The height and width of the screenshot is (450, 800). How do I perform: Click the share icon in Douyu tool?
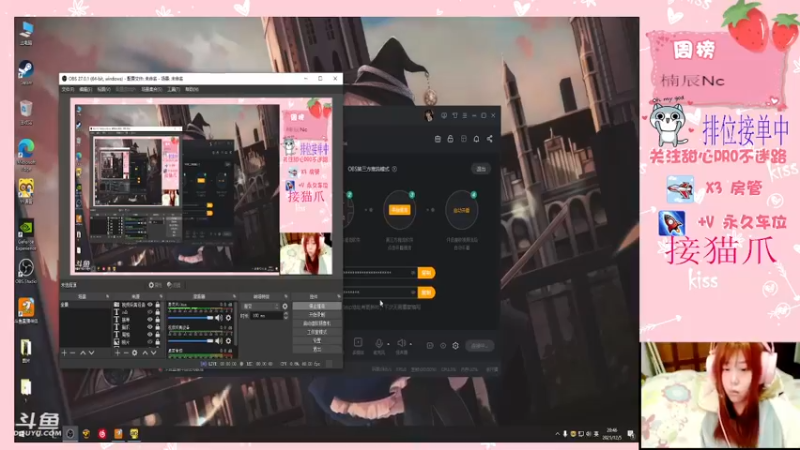pyautogui.click(x=489, y=139)
